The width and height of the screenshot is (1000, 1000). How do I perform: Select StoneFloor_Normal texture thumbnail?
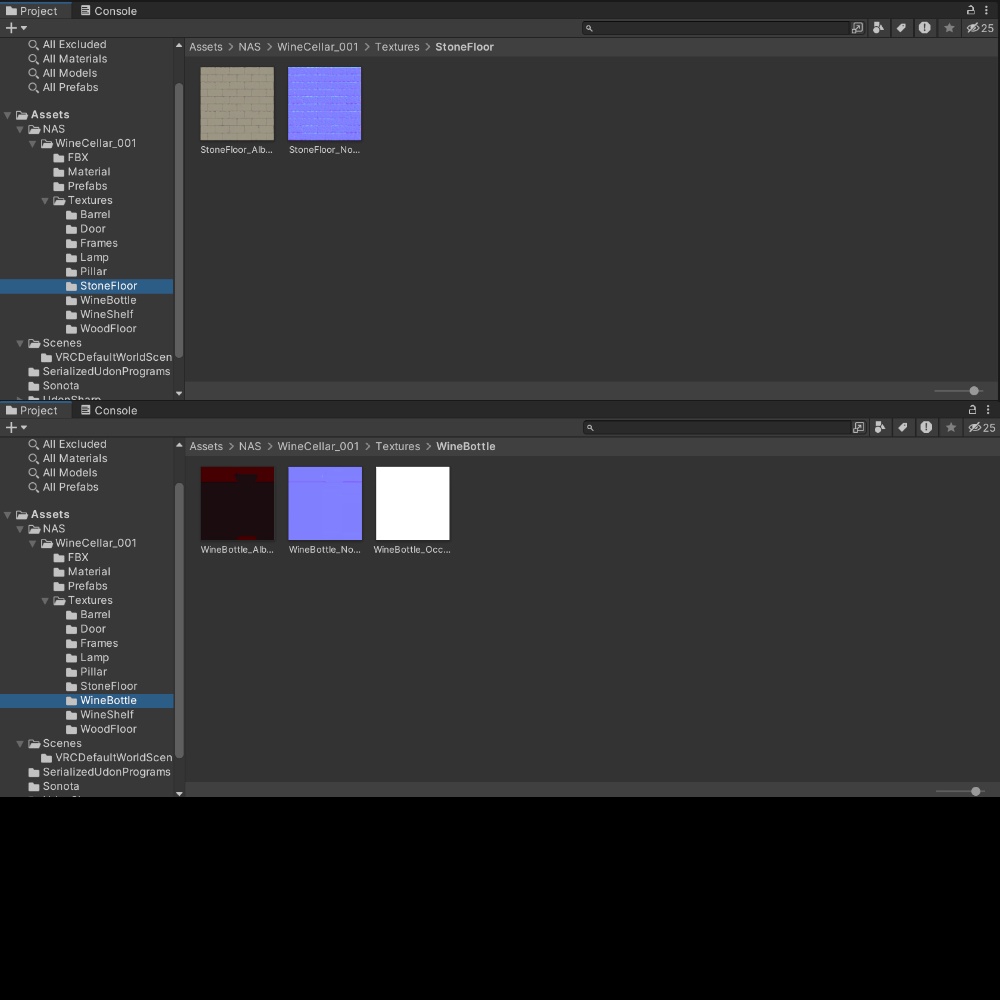tap(324, 103)
